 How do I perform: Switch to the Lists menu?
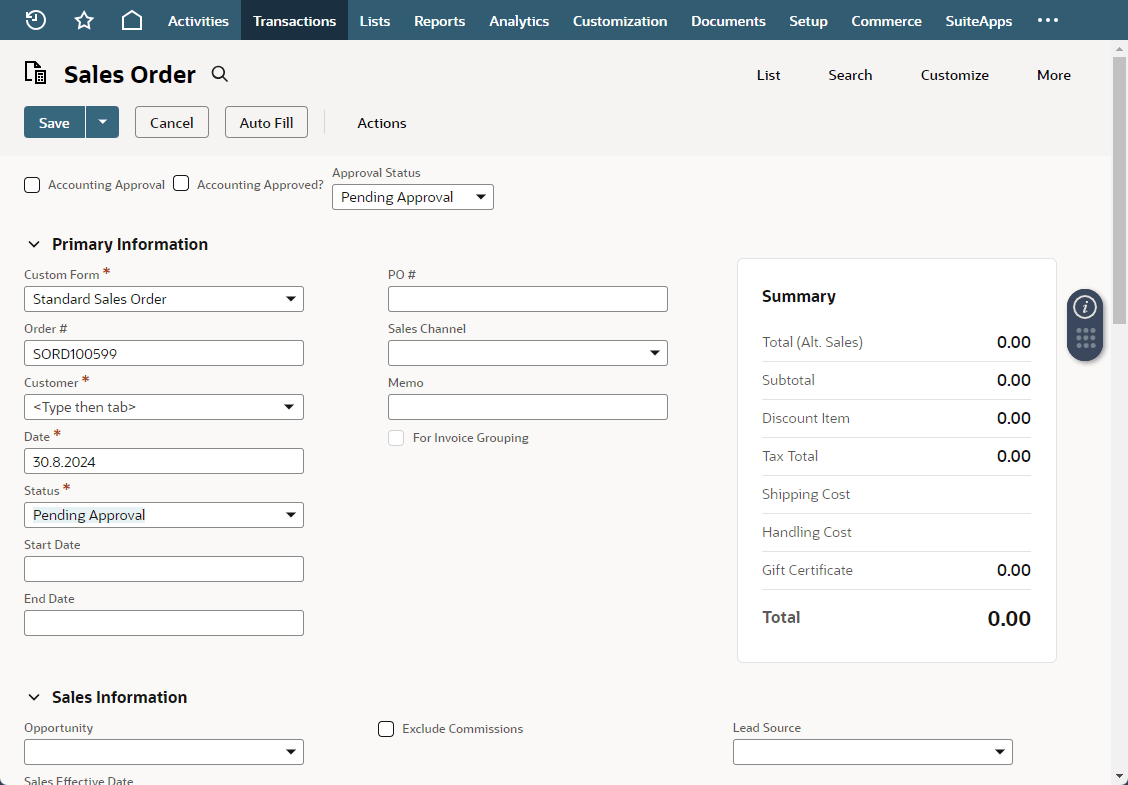(374, 20)
